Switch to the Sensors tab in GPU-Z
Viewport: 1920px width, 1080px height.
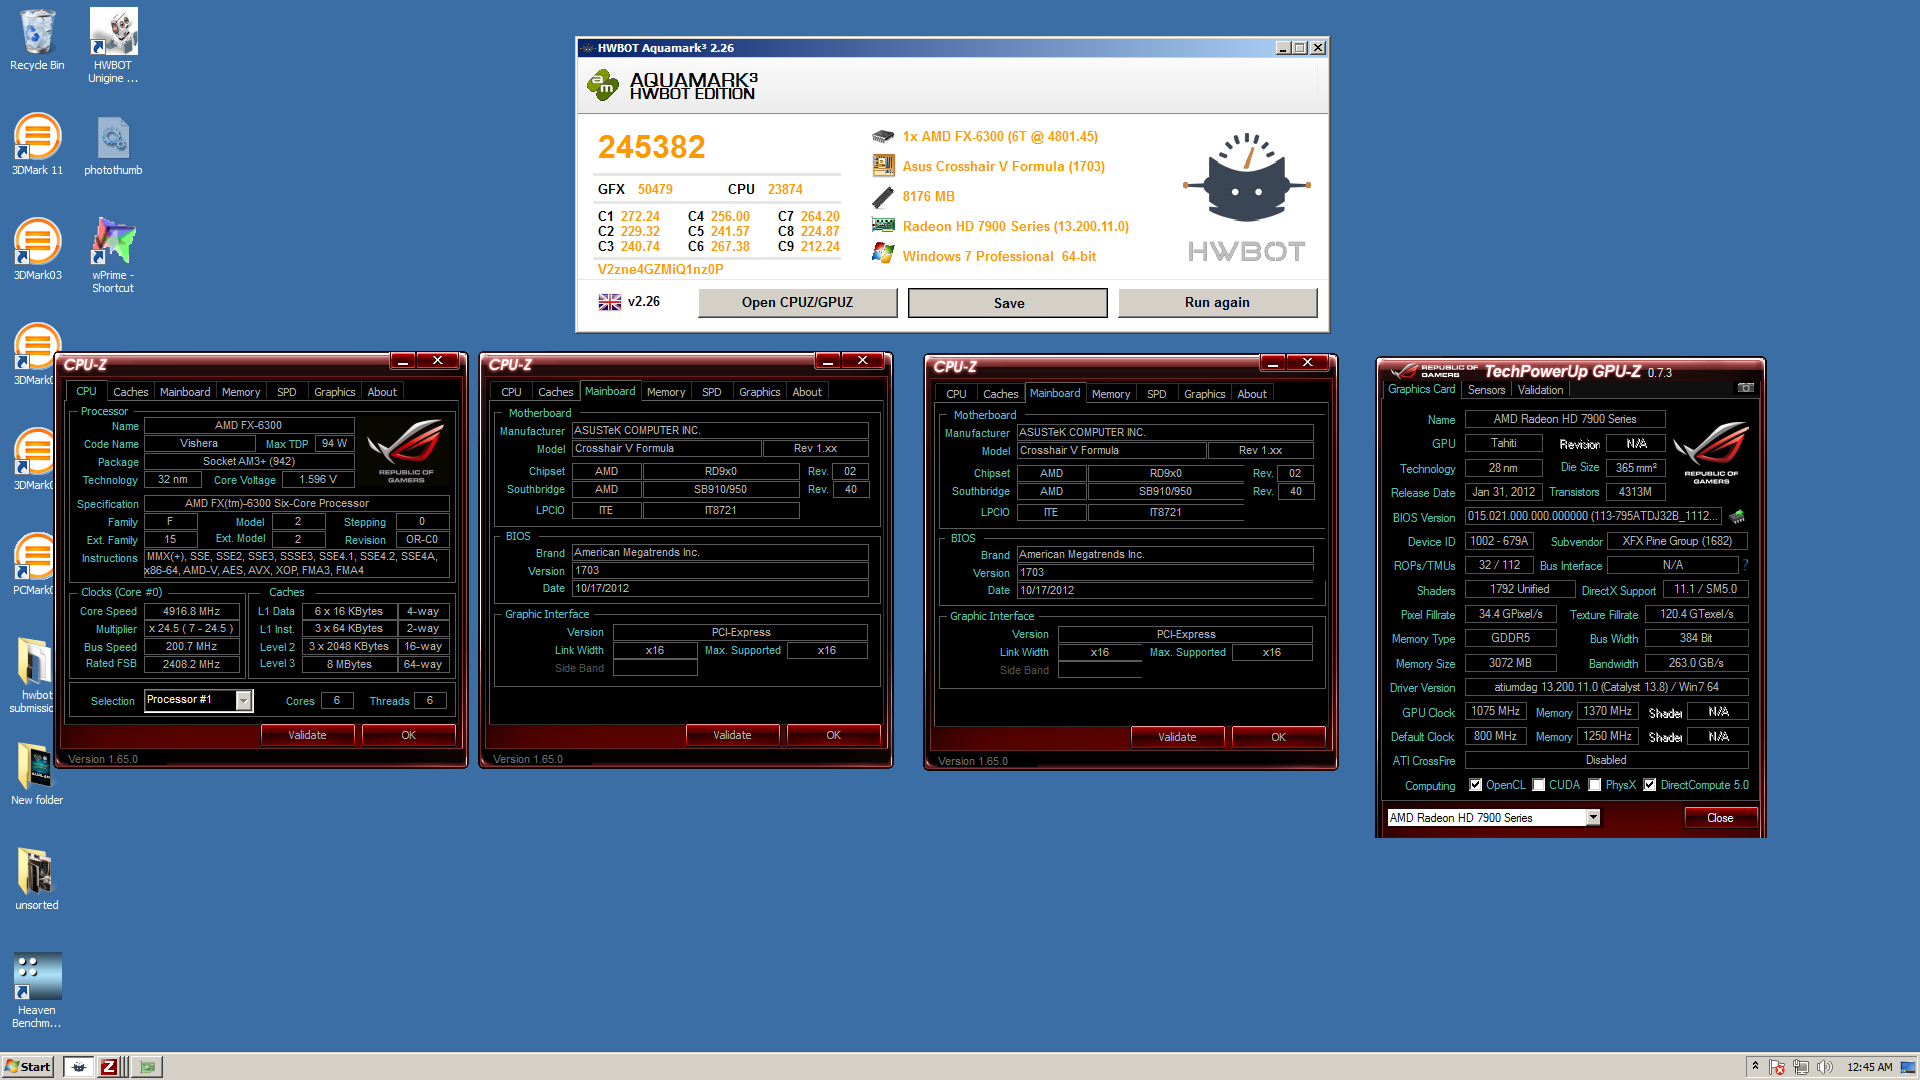[x=1486, y=390]
